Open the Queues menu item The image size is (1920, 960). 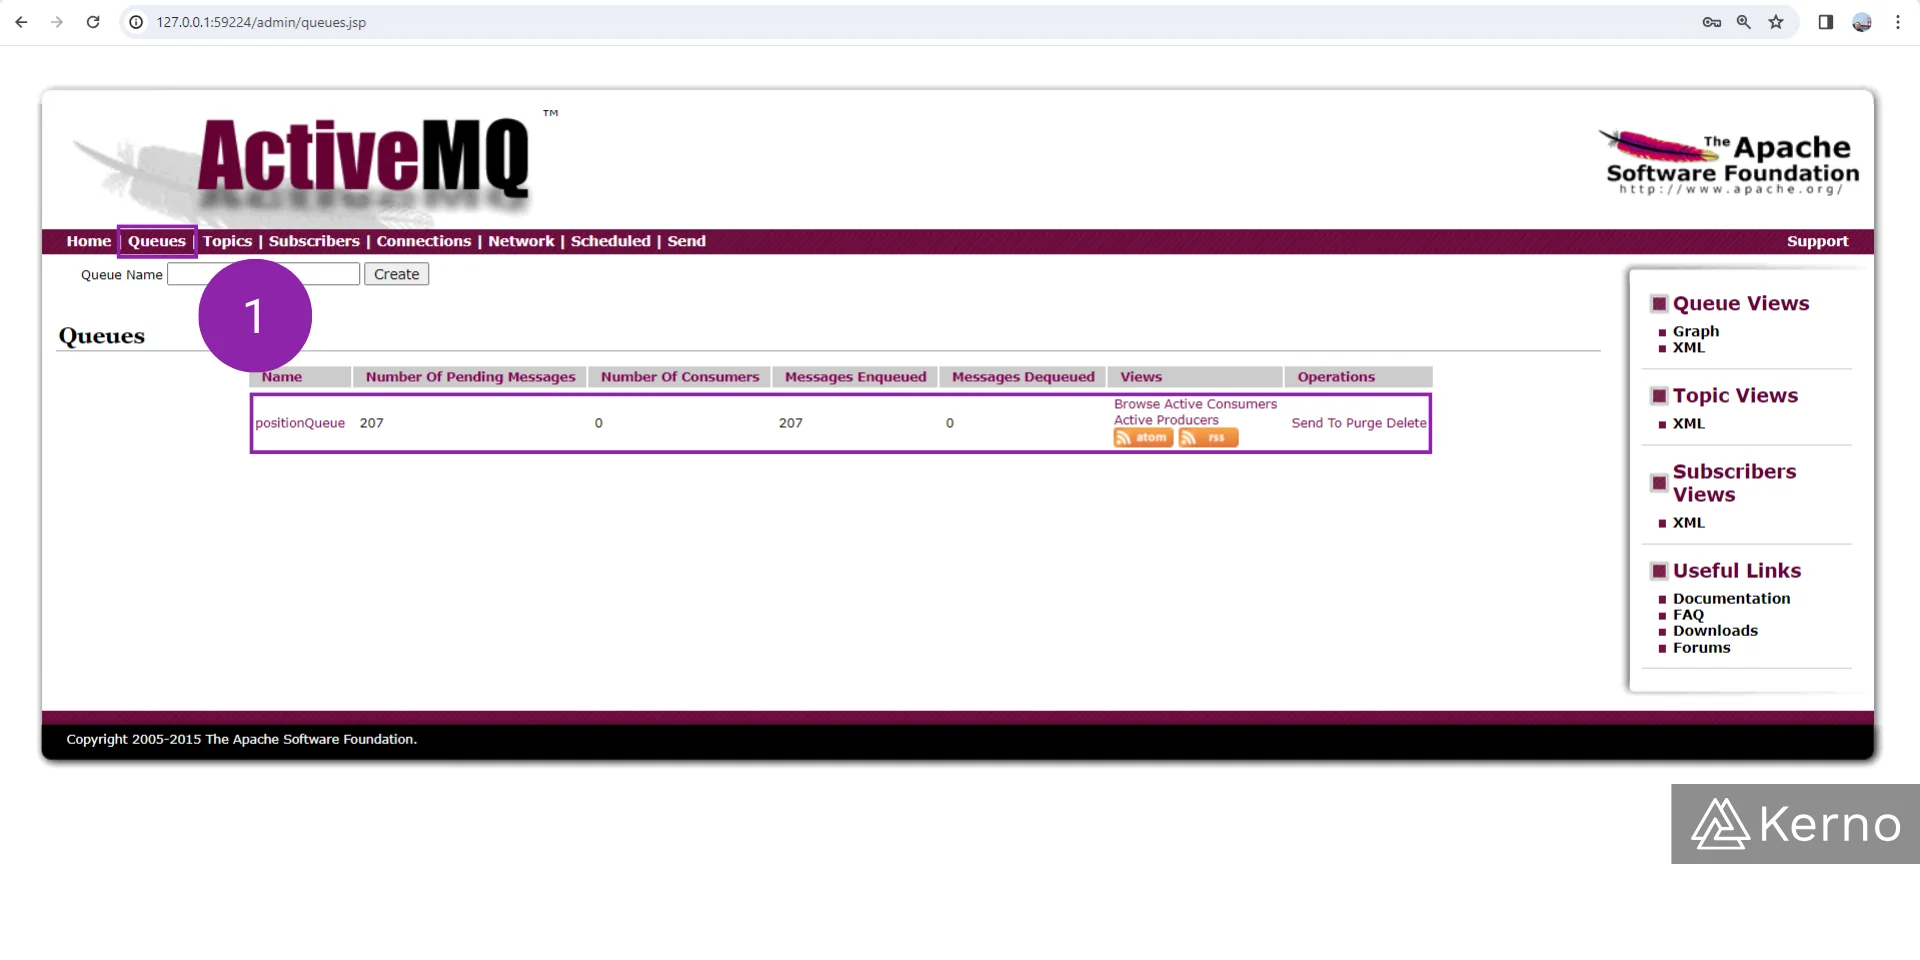point(156,241)
